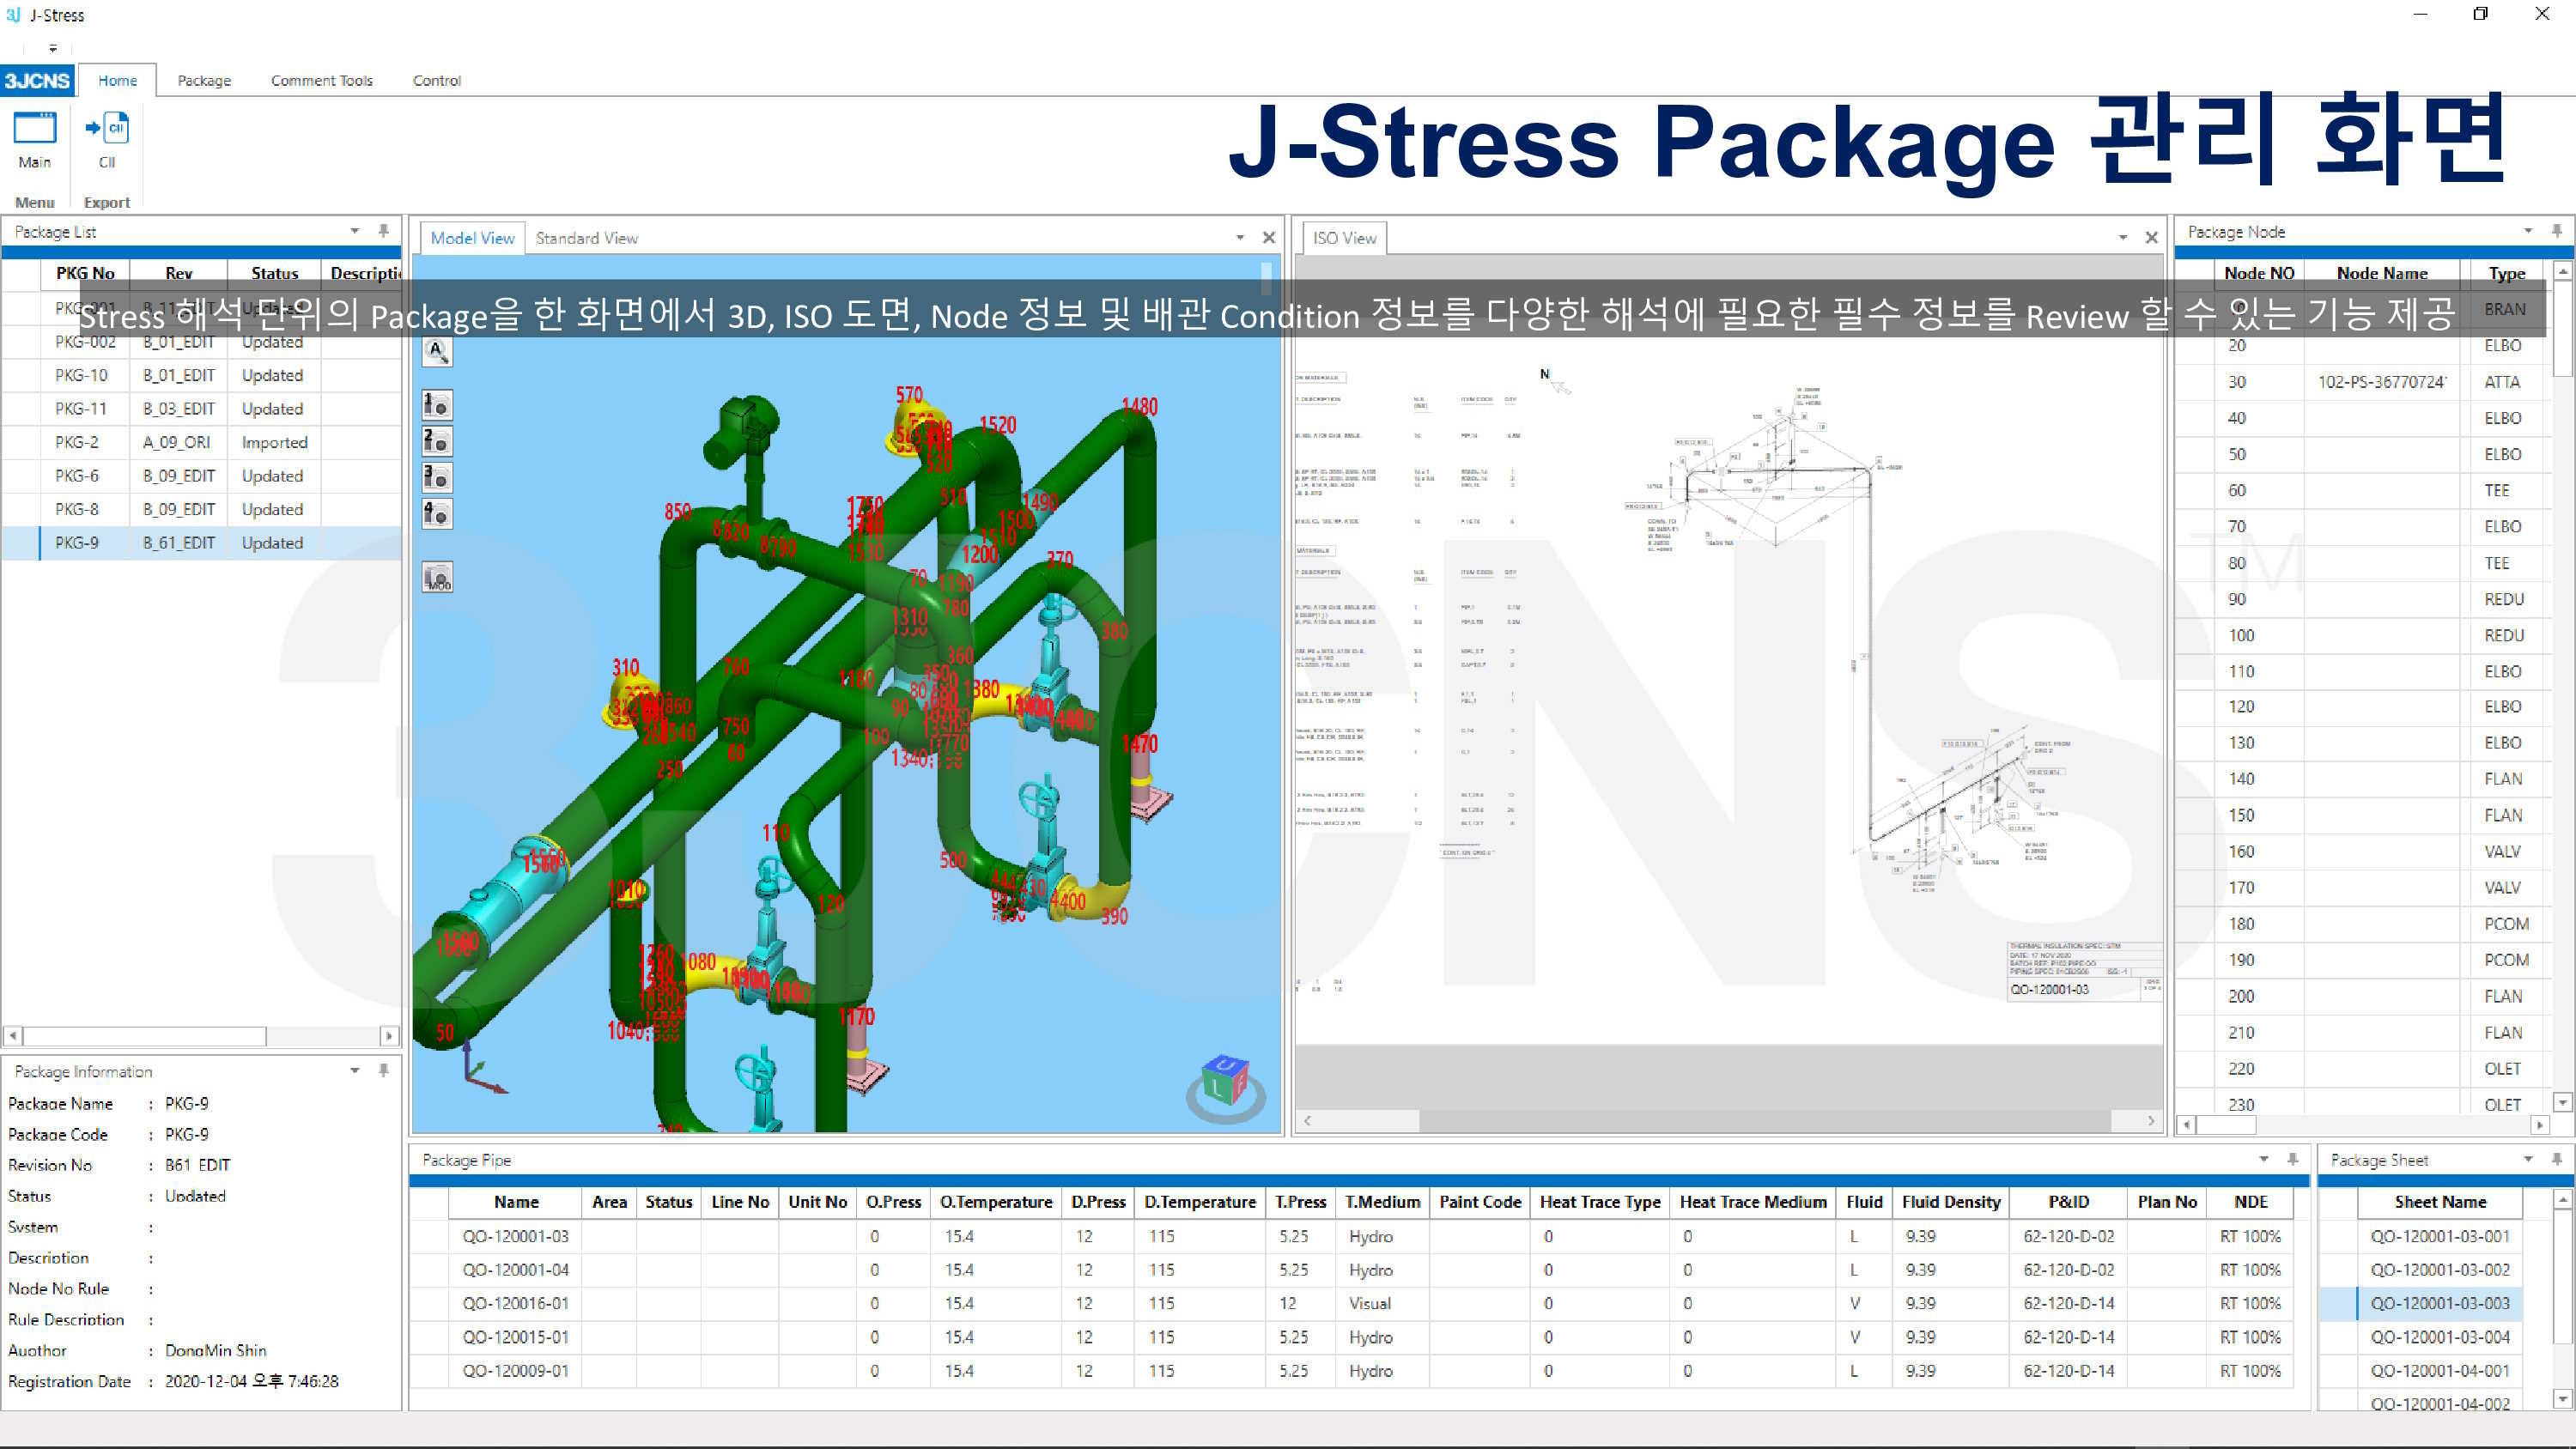The height and width of the screenshot is (1449, 2576).
Task: Open the quick access toolbar customize dropdown
Action: (x=53, y=47)
